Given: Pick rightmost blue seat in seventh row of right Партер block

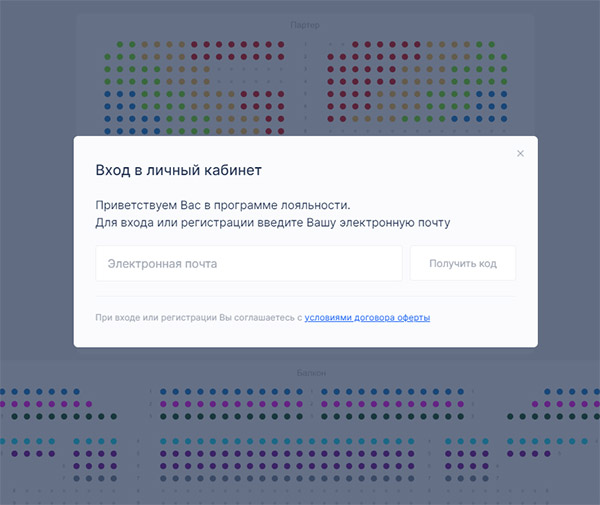Looking at the screenshot, I should pyautogui.click(x=504, y=119).
